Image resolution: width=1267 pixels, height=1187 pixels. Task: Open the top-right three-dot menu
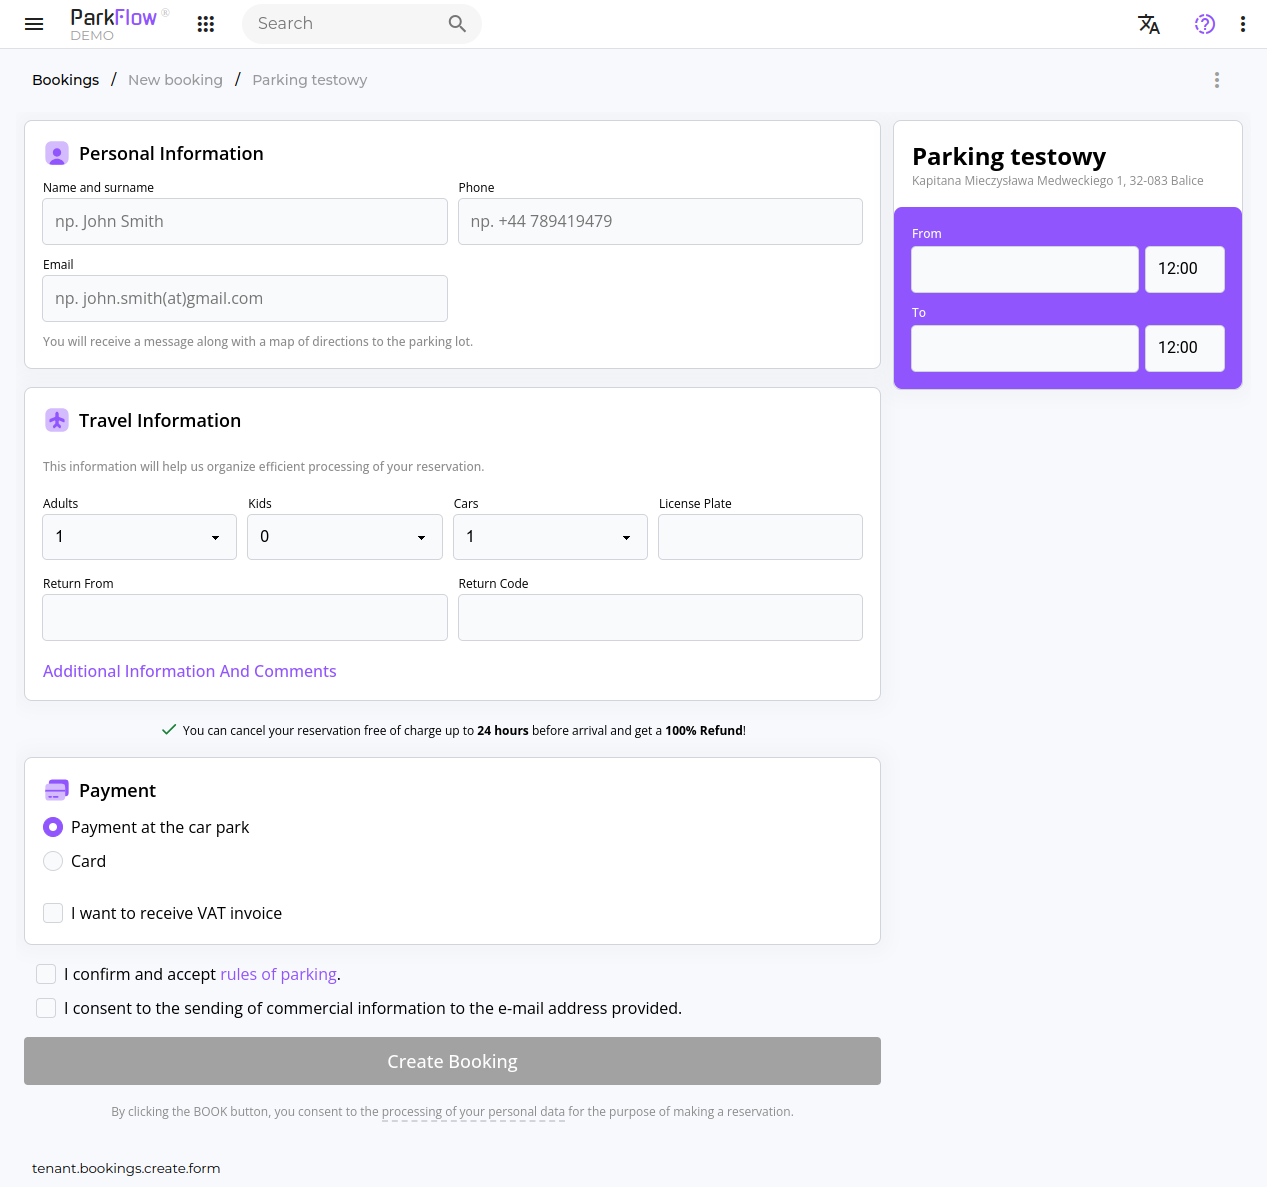click(x=1242, y=23)
